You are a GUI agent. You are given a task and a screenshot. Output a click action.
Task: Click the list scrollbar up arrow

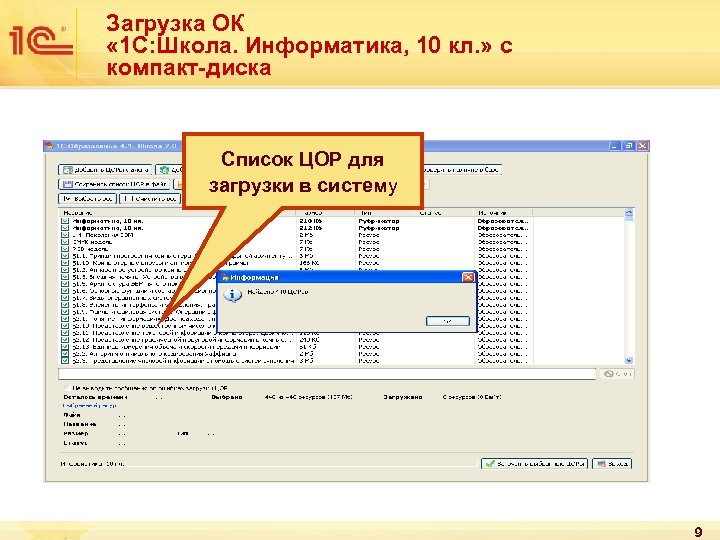click(629, 213)
